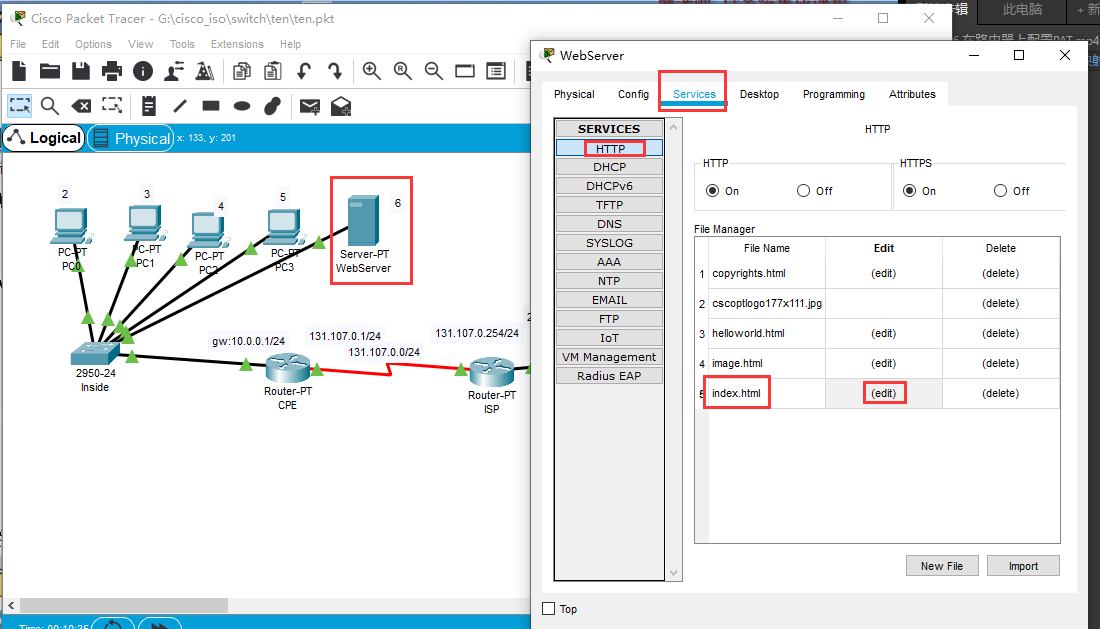Select the DHCP service
Viewport: 1100px width, 629px height.
(x=609, y=167)
